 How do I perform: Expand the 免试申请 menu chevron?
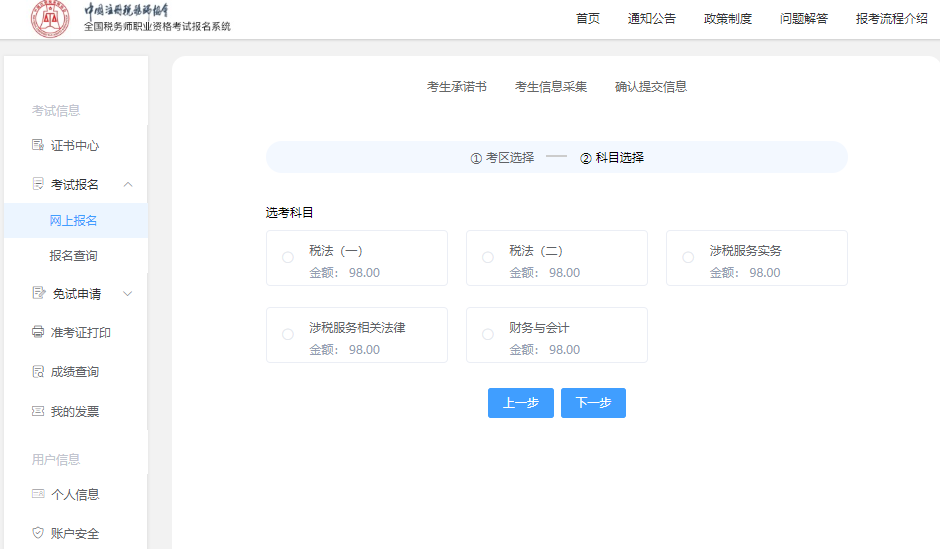pos(128,293)
